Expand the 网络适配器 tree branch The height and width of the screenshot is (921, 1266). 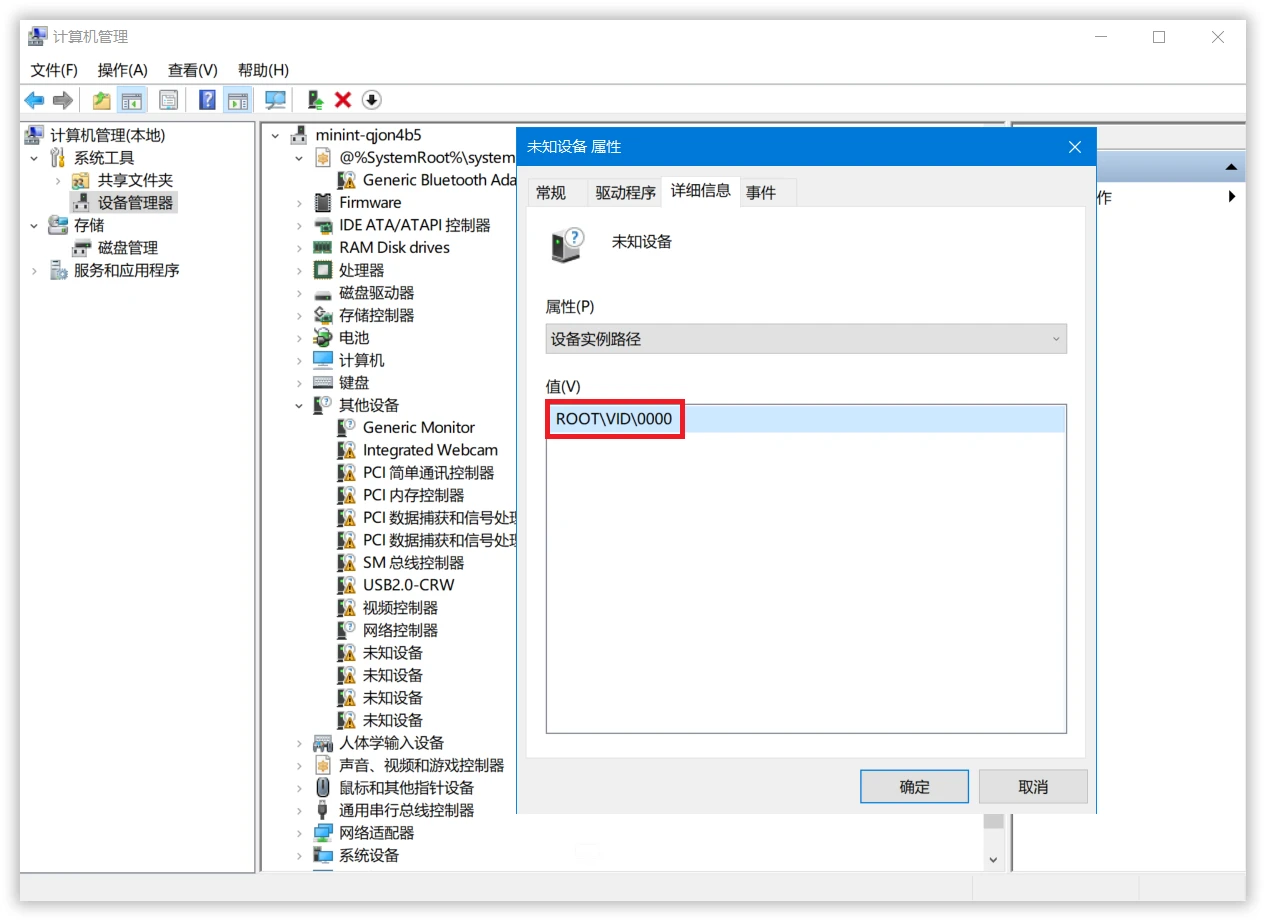[299, 832]
